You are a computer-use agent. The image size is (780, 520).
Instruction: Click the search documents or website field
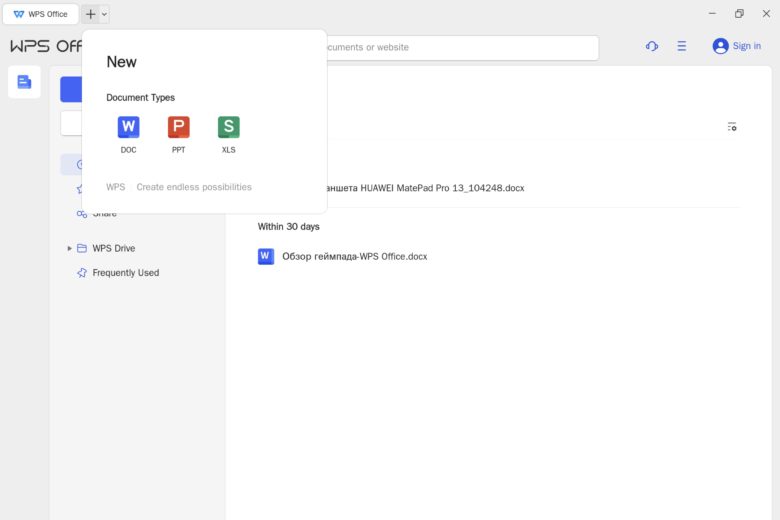click(x=463, y=48)
